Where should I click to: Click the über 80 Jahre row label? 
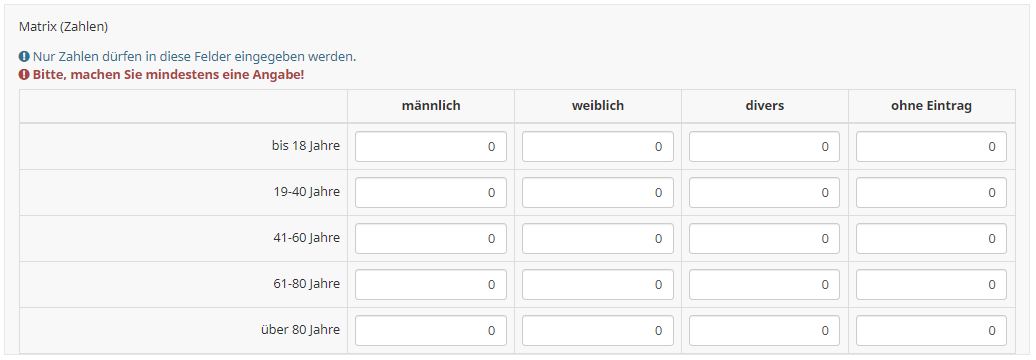tap(301, 330)
